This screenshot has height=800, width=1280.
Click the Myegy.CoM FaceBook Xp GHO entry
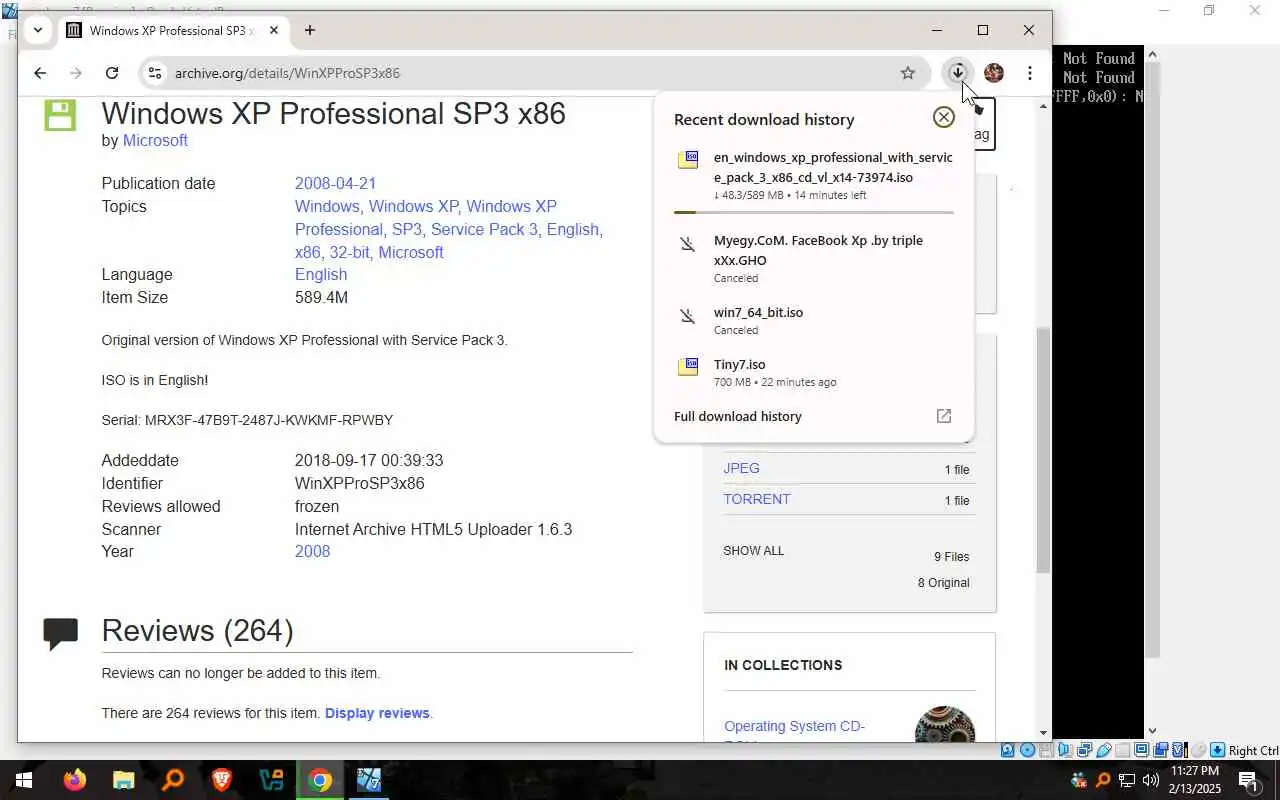click(813, 258)
